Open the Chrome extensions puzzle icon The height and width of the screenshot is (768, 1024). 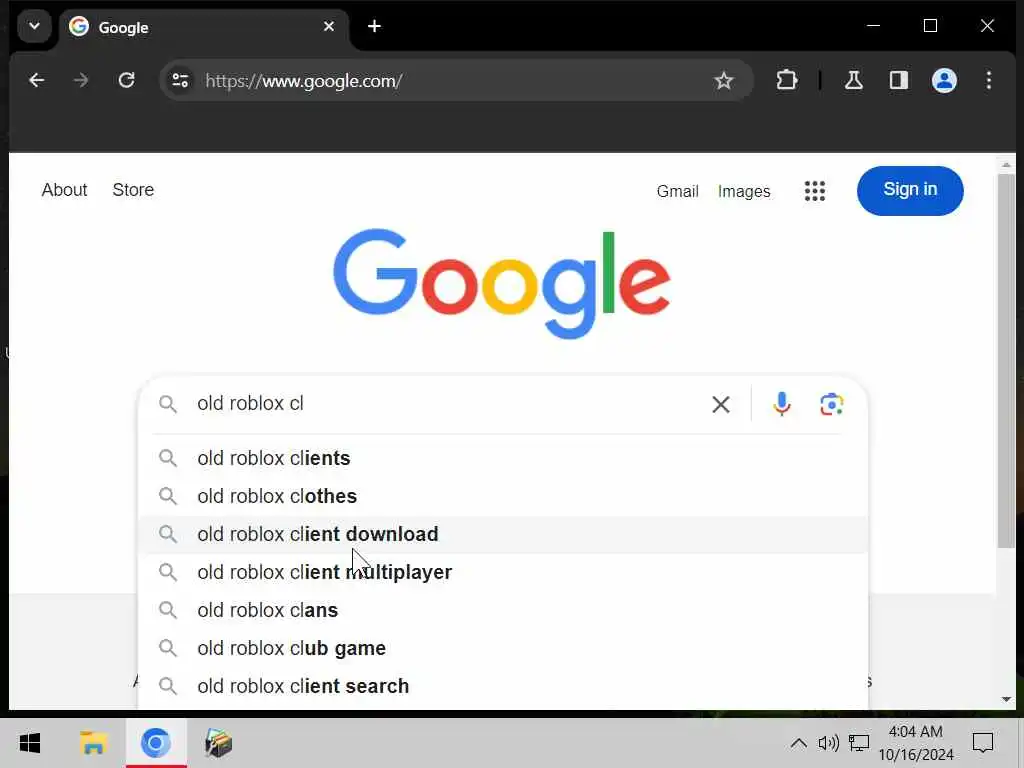787,81
